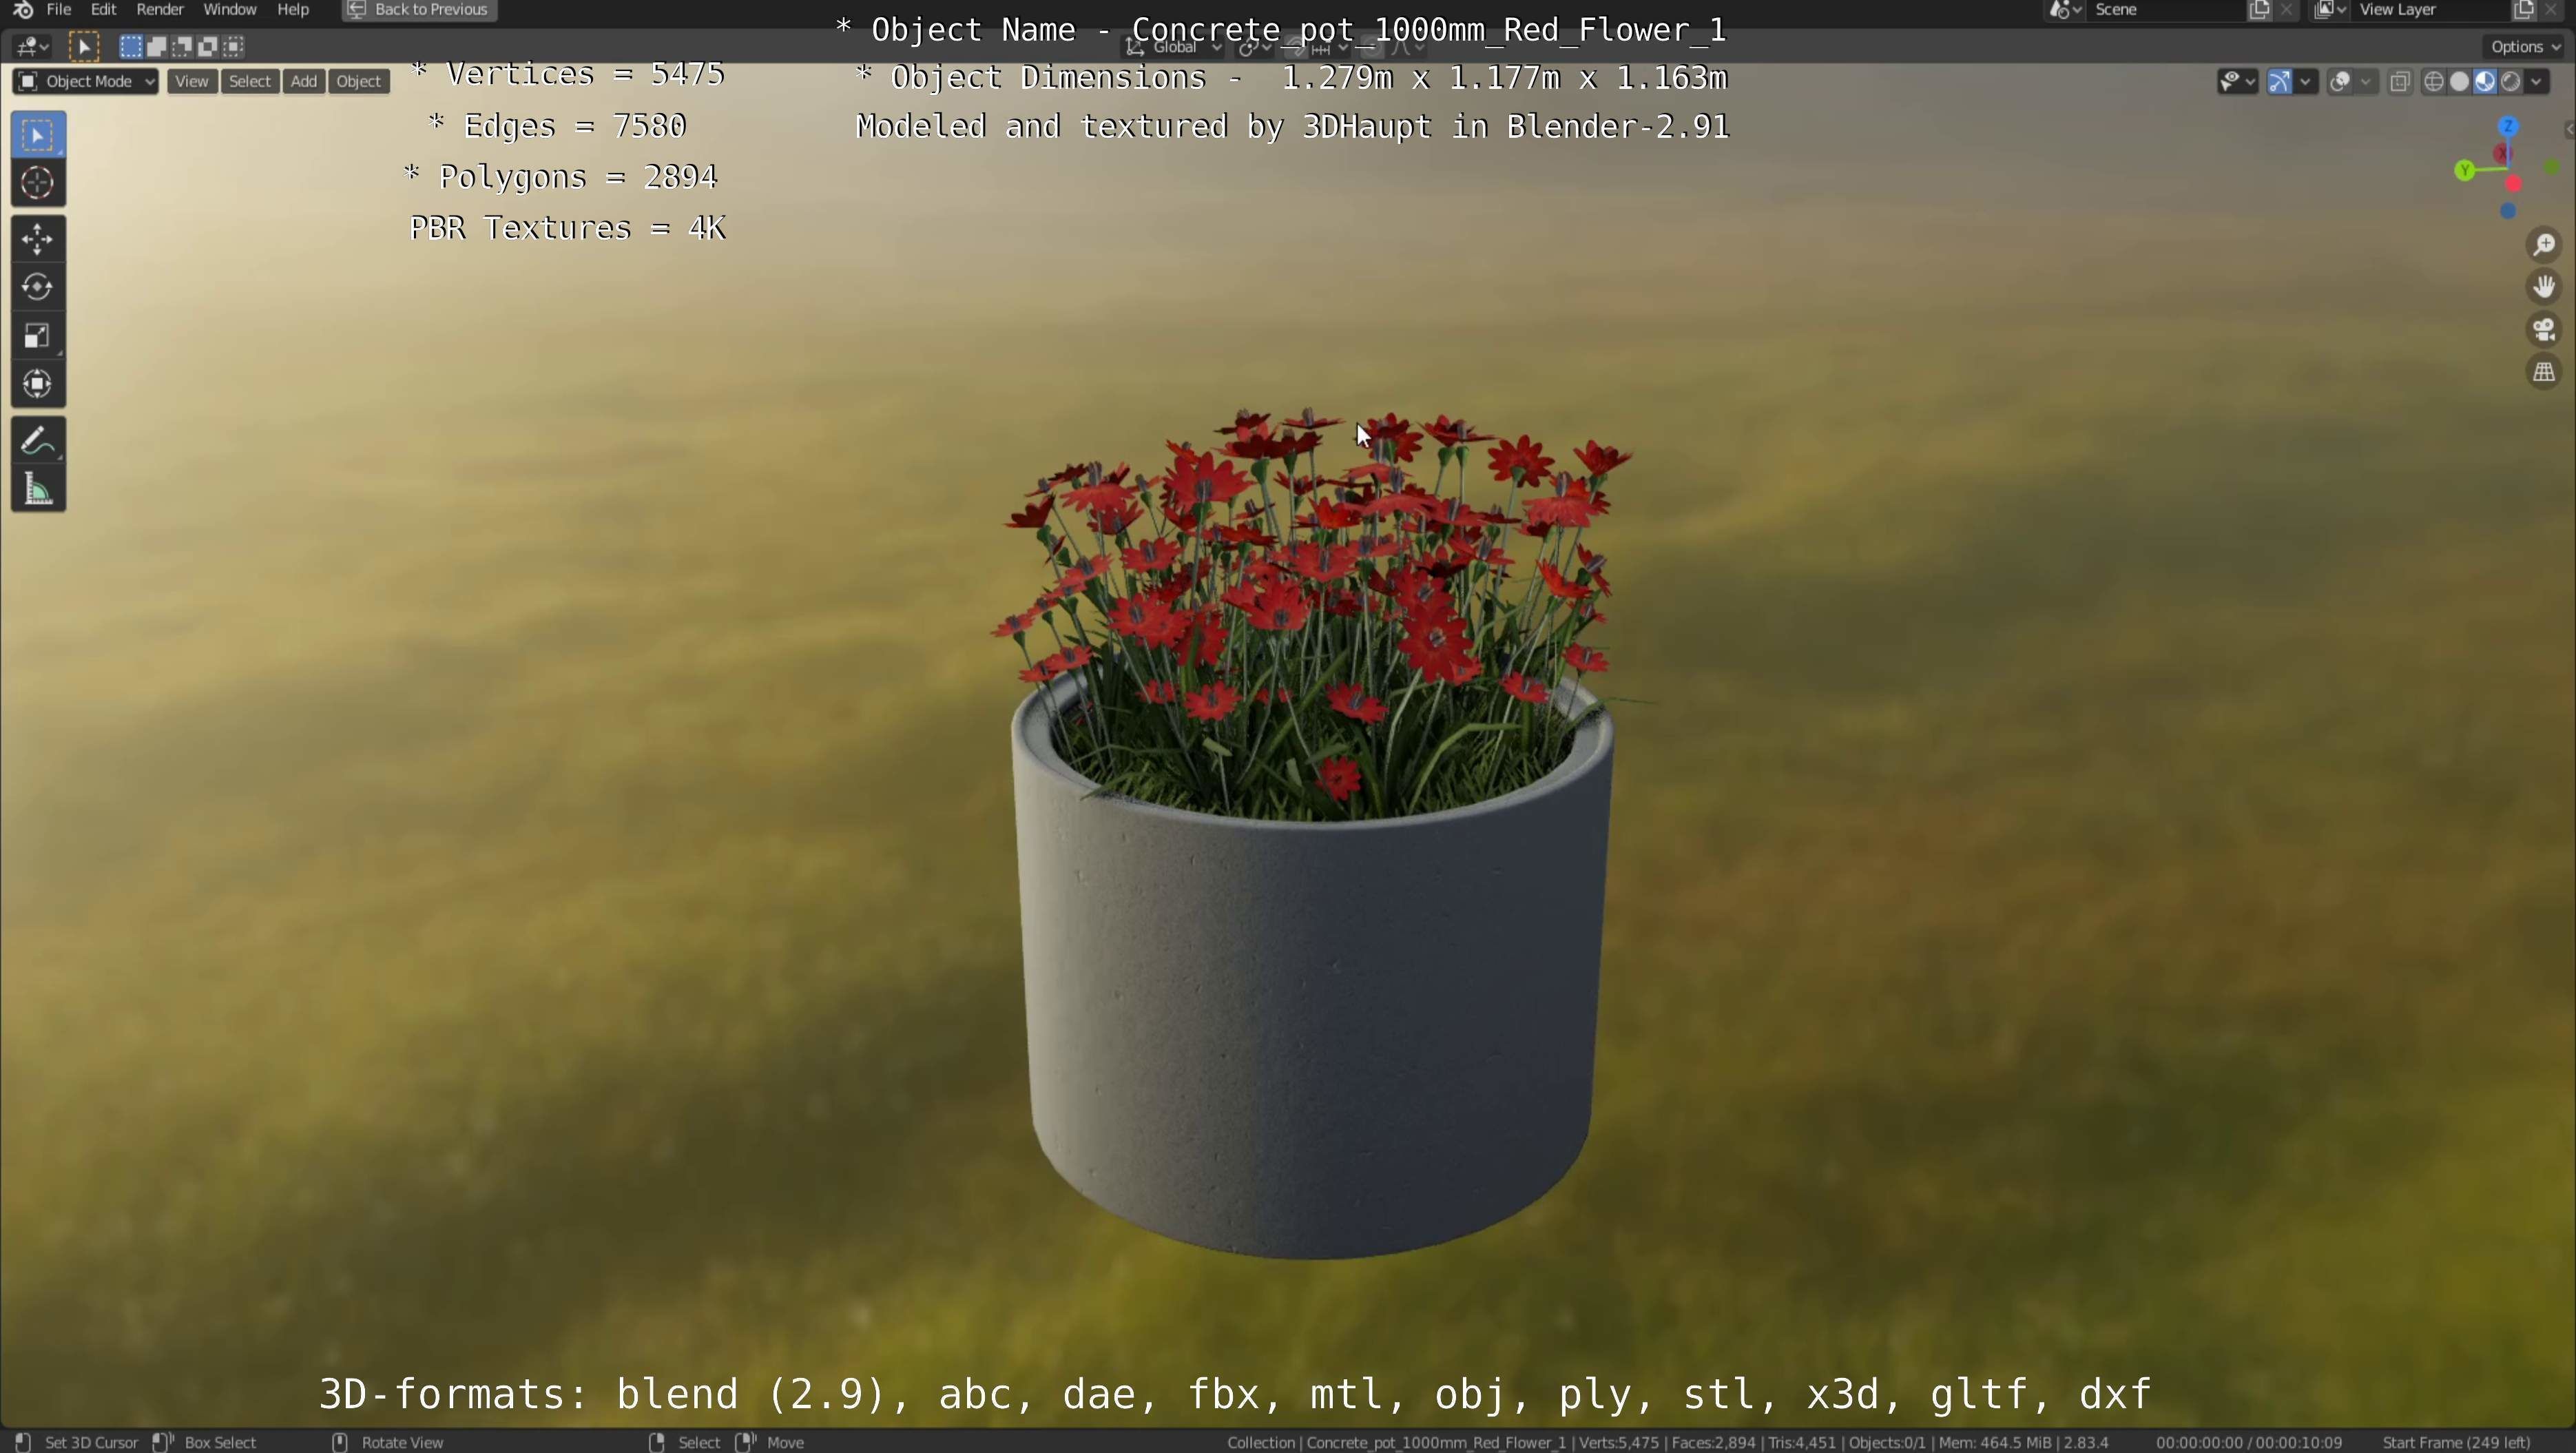Toggle viewport gizmos display

point(2279,82)
